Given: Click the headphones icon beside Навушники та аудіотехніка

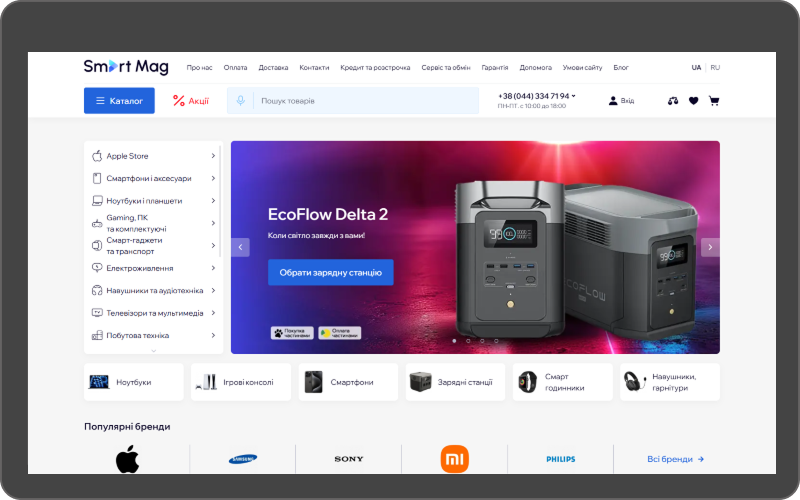Looking at the screenshot, I should pos(97,290).
